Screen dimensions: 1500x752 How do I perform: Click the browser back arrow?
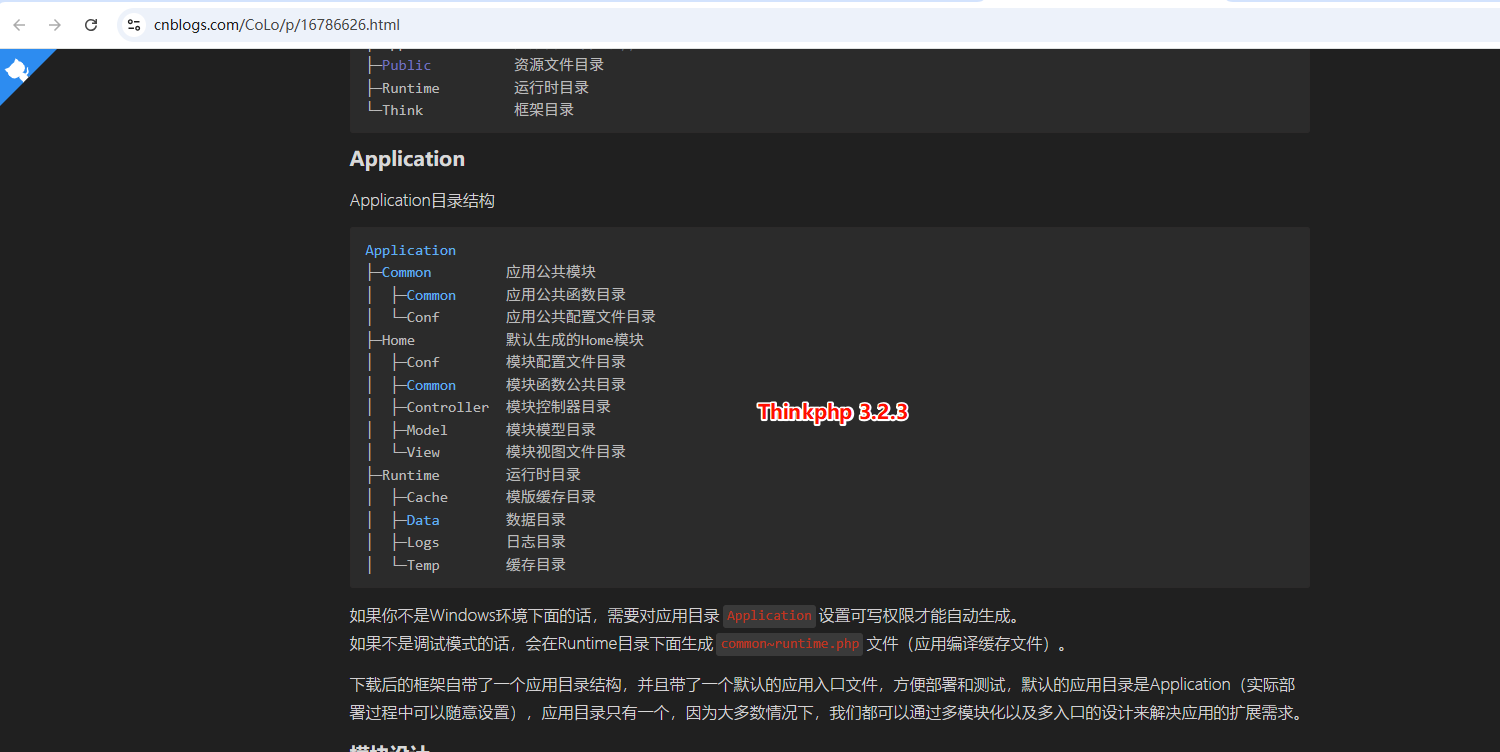(x=19, y=25)
